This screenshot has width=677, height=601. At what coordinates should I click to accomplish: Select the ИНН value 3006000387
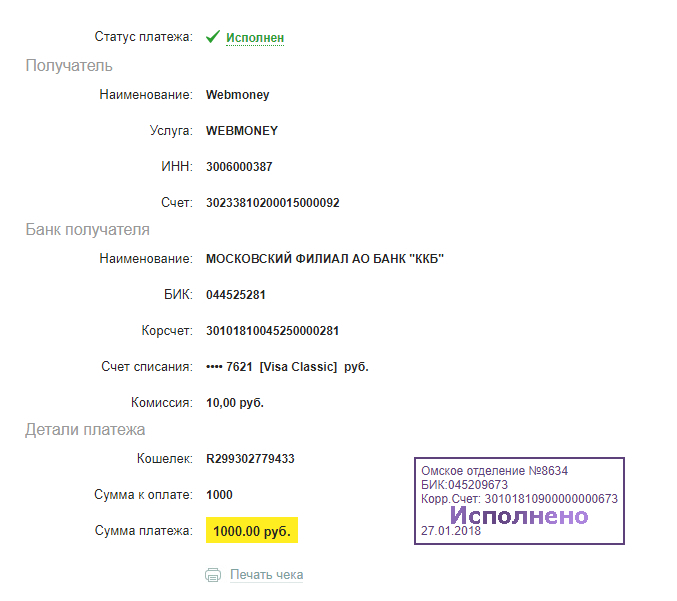coord(239,167)
